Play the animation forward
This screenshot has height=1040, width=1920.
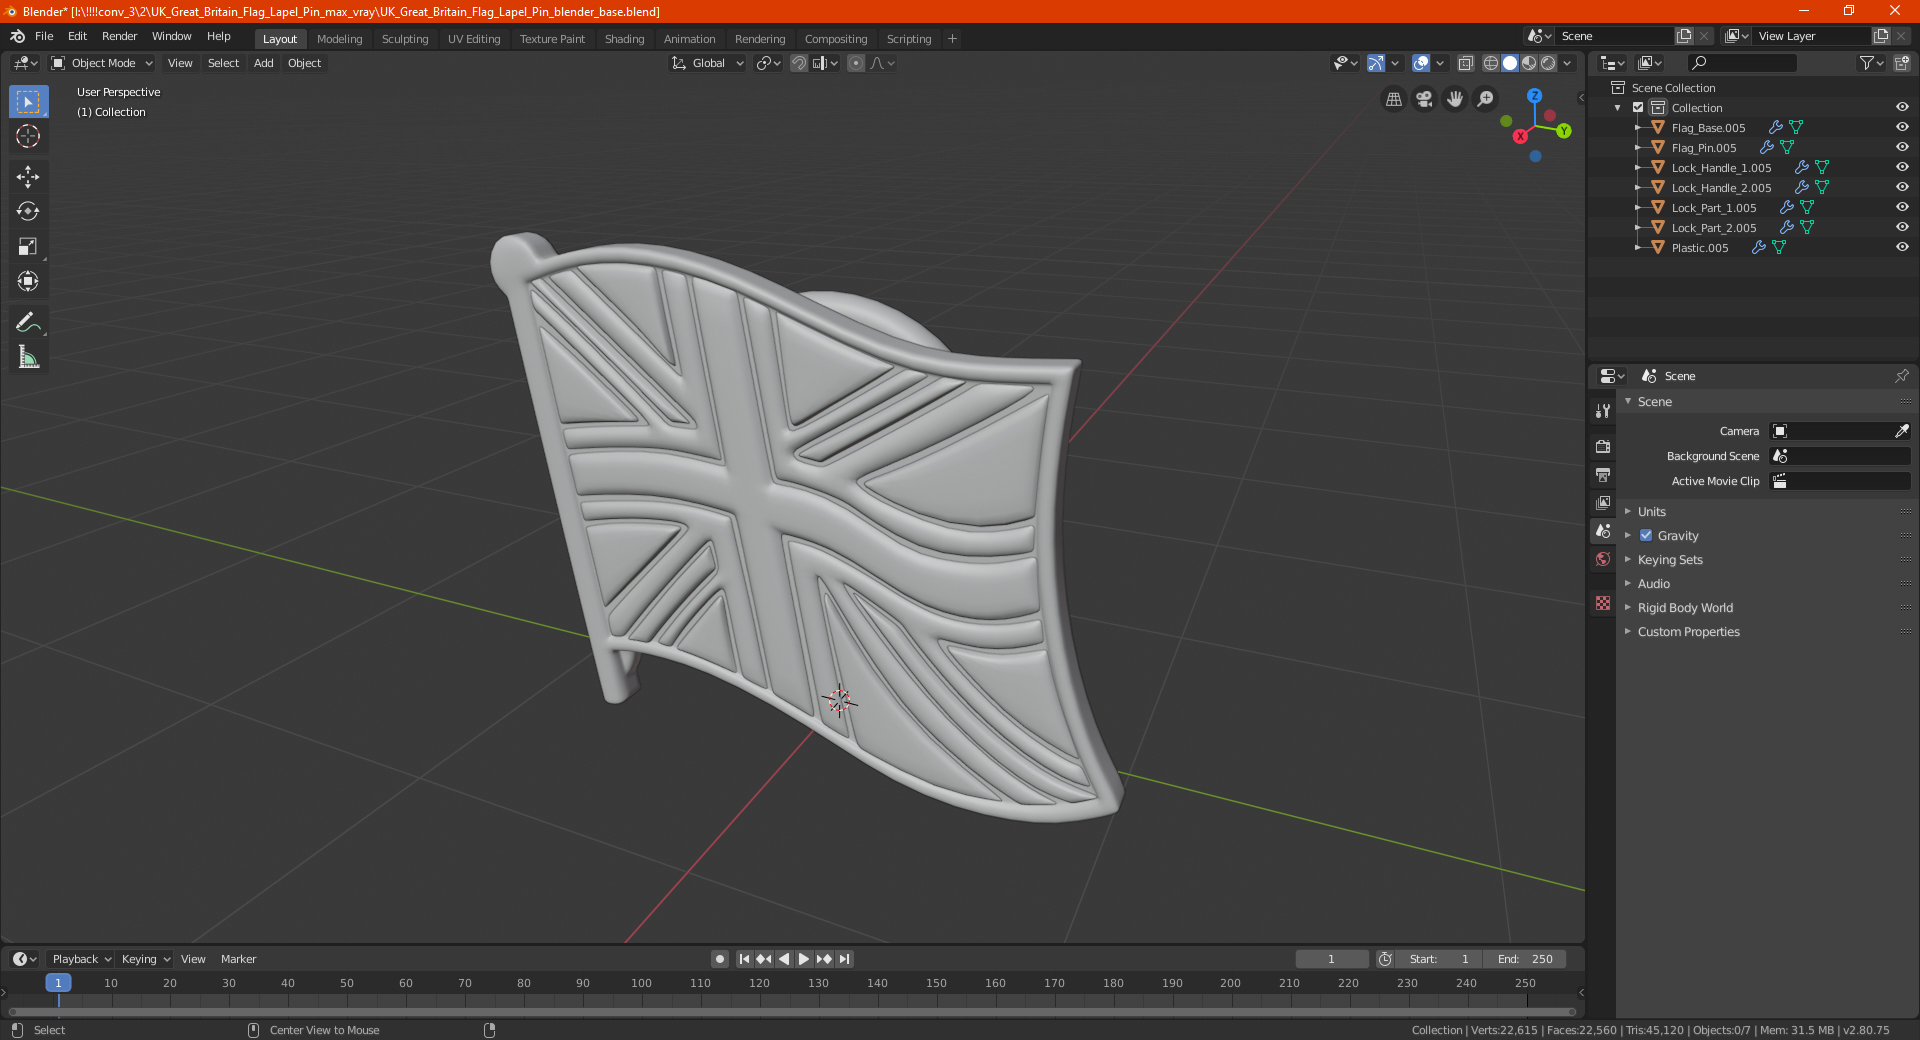[804, 959]
